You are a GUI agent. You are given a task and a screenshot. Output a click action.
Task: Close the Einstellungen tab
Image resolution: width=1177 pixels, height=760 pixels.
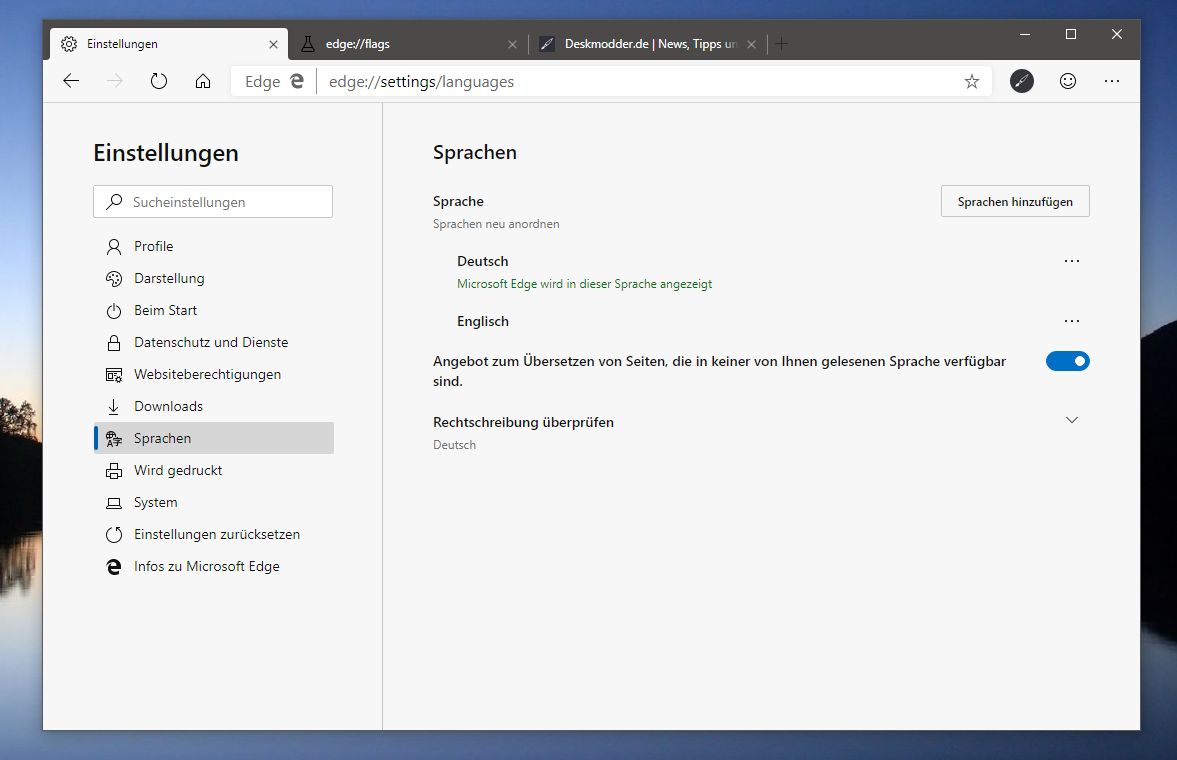273,44
